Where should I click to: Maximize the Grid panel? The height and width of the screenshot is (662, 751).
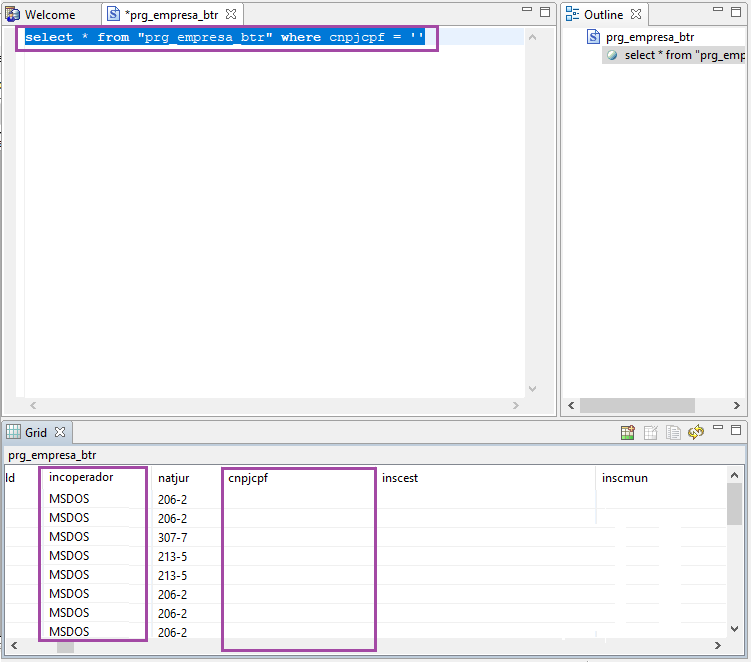coord(738,432)
